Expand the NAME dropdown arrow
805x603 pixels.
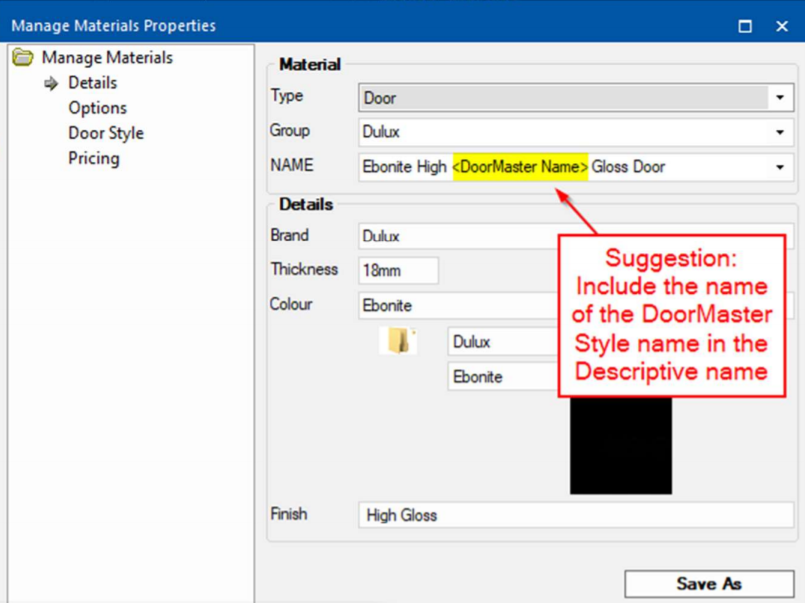click(780, 167)
